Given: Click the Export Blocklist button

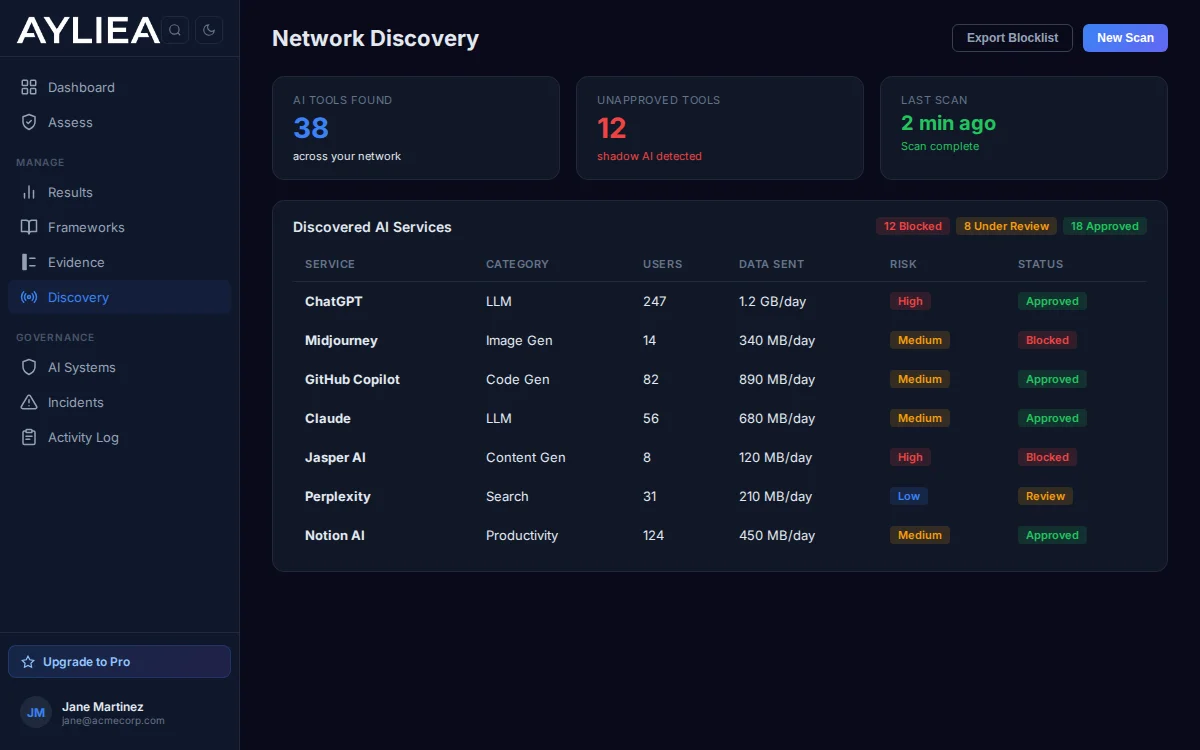Looking at the screenshot, I should click(1012, 37).
